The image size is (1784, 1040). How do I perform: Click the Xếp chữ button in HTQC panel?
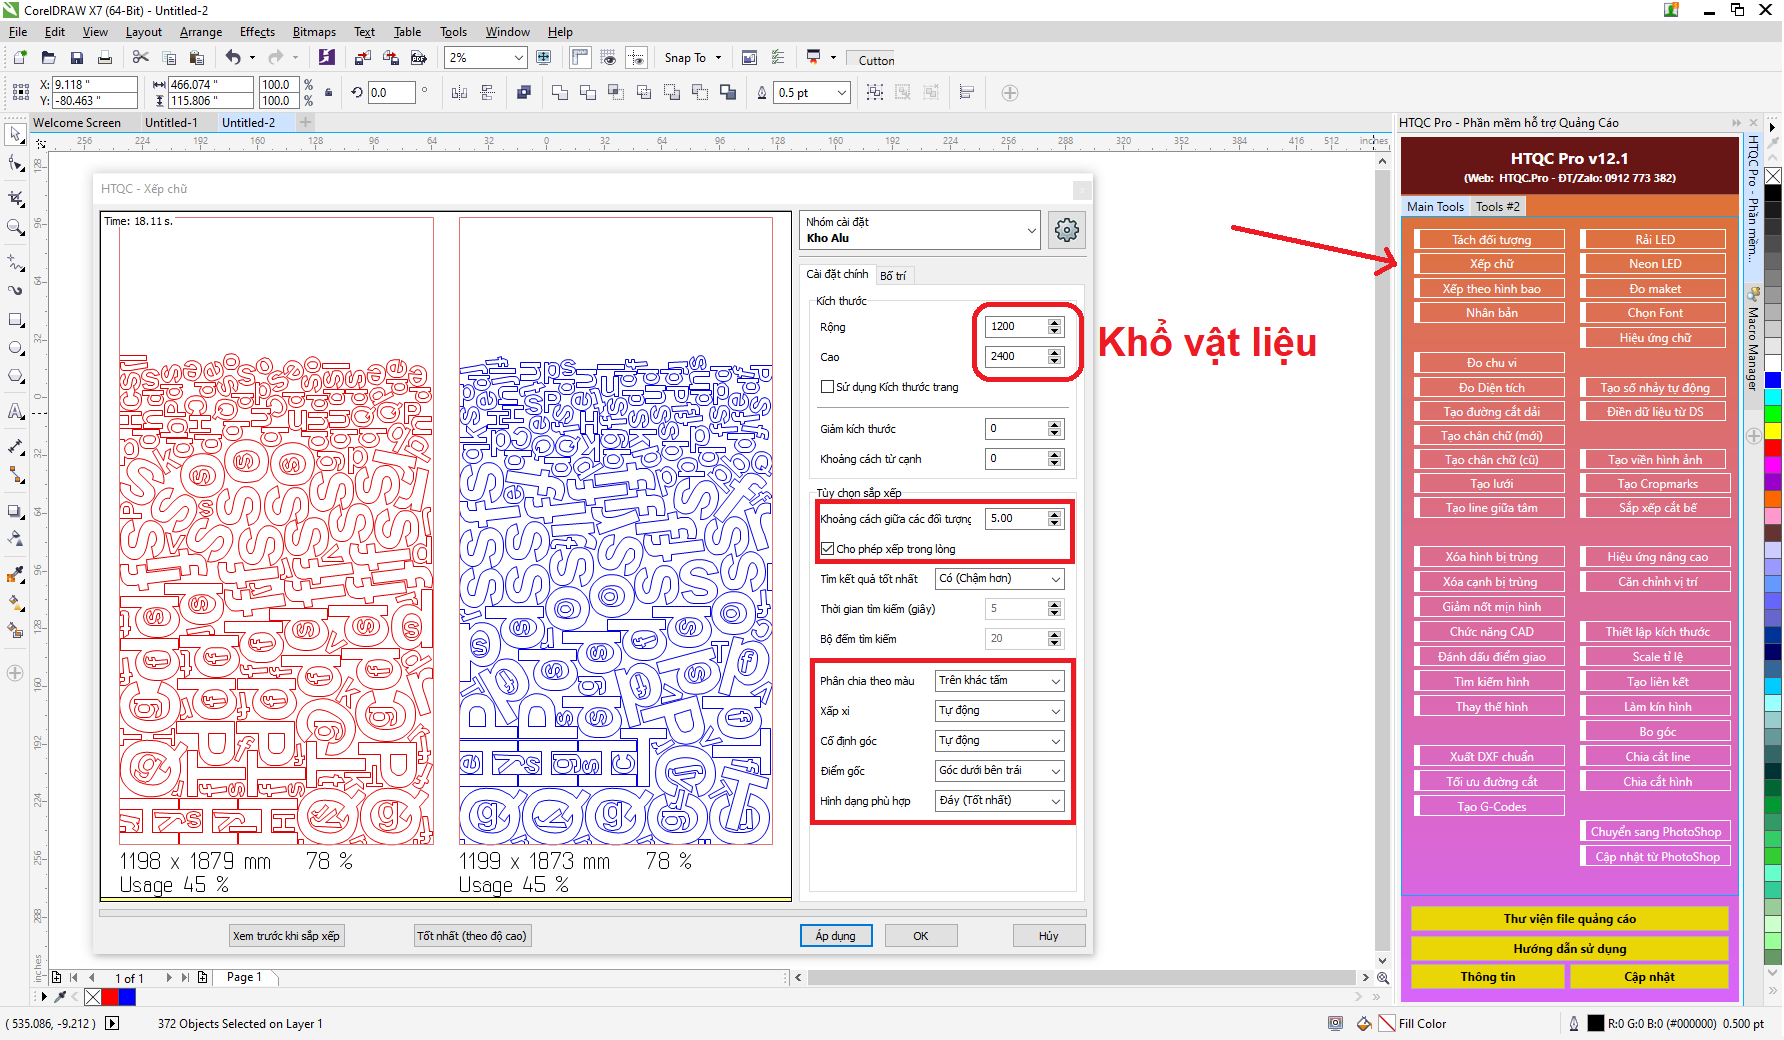coord(1491,264)
